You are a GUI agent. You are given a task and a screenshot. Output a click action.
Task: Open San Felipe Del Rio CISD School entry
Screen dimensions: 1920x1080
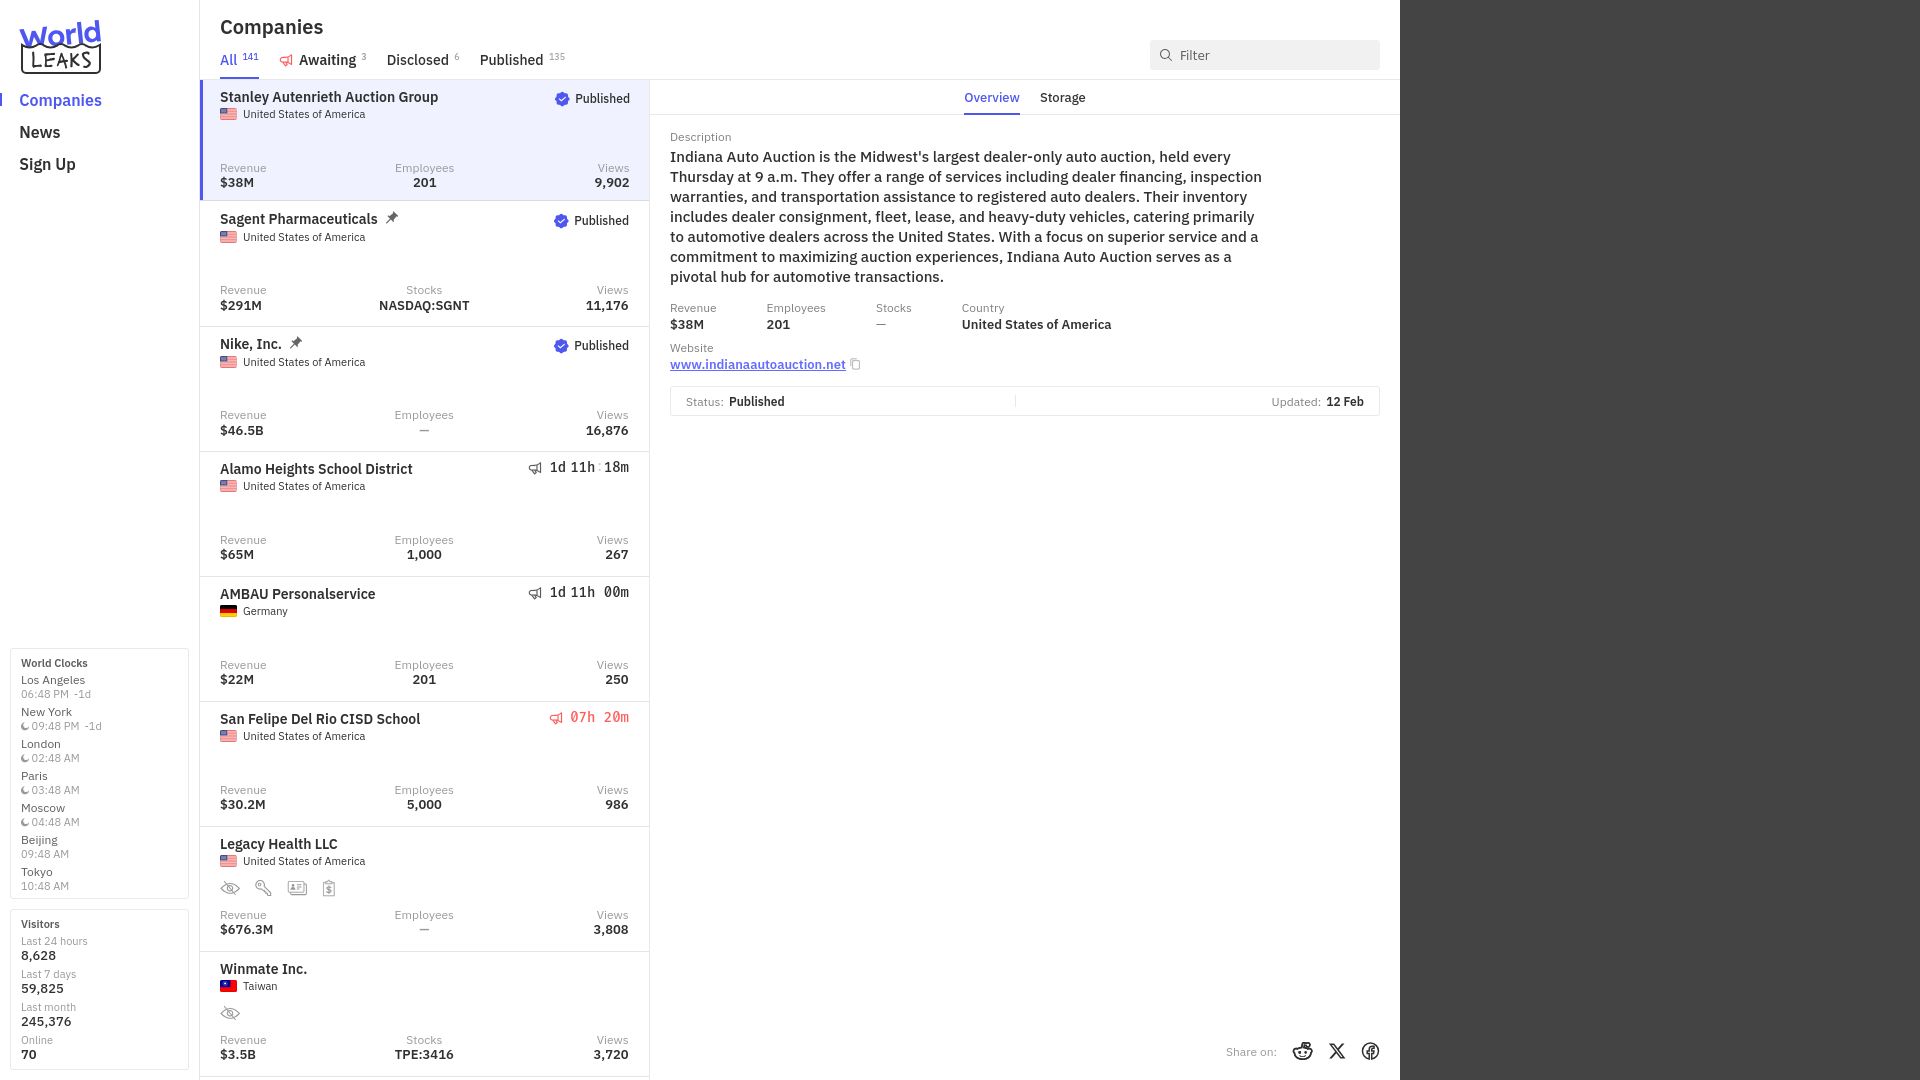click(424, 764)
